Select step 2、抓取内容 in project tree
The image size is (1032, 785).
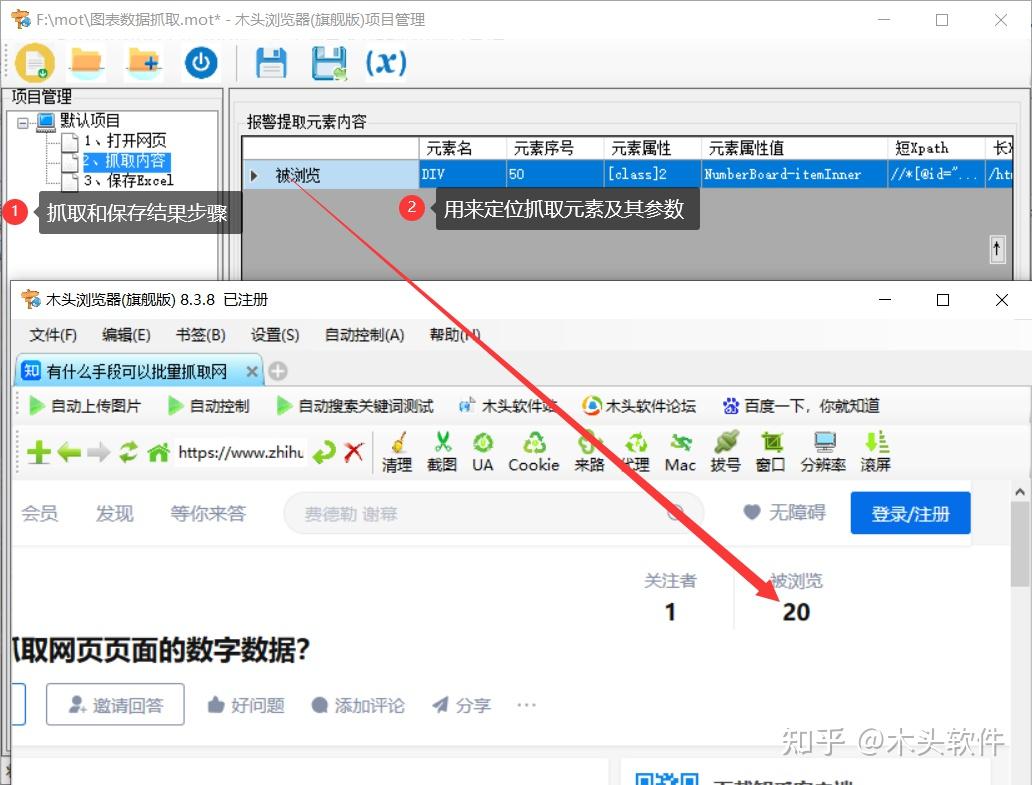125,161
